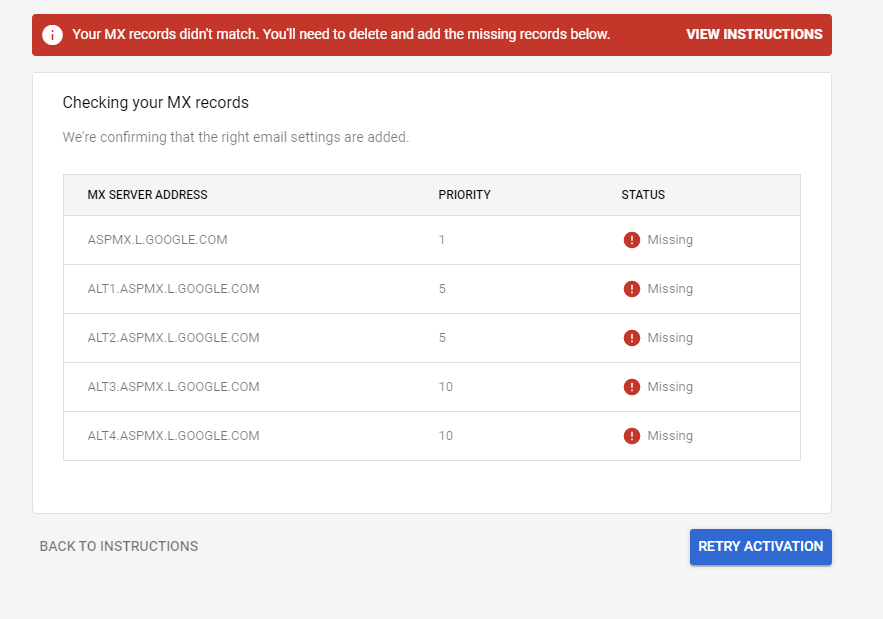Click Missing error icon for ASPMX.L.GOOGLE.COM
This screenshot has width=883, height=619.
[632, 240]
